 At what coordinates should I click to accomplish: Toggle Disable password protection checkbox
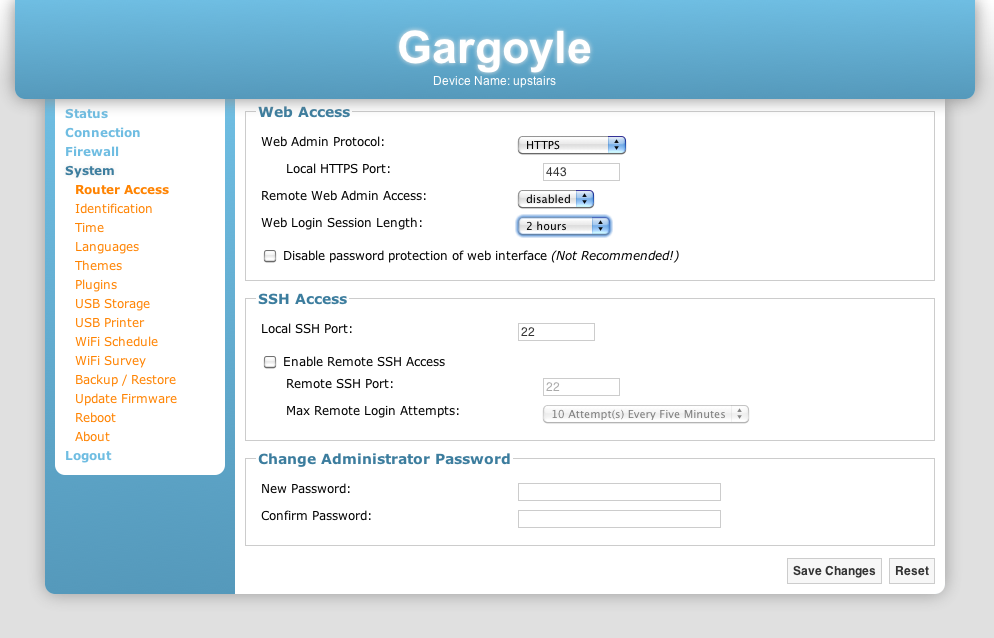coord(270,256)
